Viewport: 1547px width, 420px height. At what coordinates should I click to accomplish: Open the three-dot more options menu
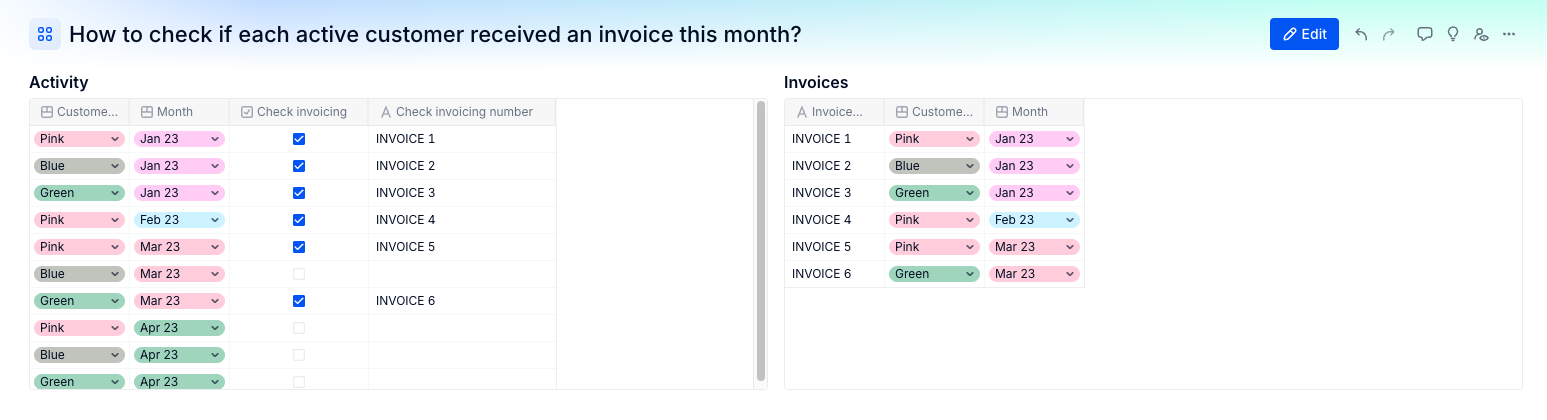[x=1509, y=34]
